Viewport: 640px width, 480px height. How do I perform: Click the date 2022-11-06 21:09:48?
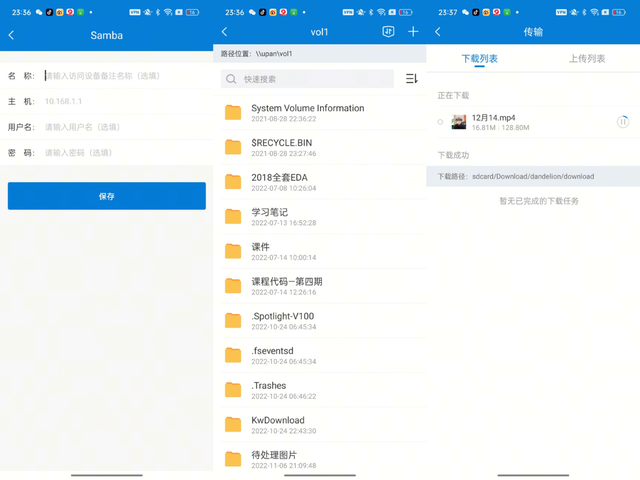coord(284,466)
